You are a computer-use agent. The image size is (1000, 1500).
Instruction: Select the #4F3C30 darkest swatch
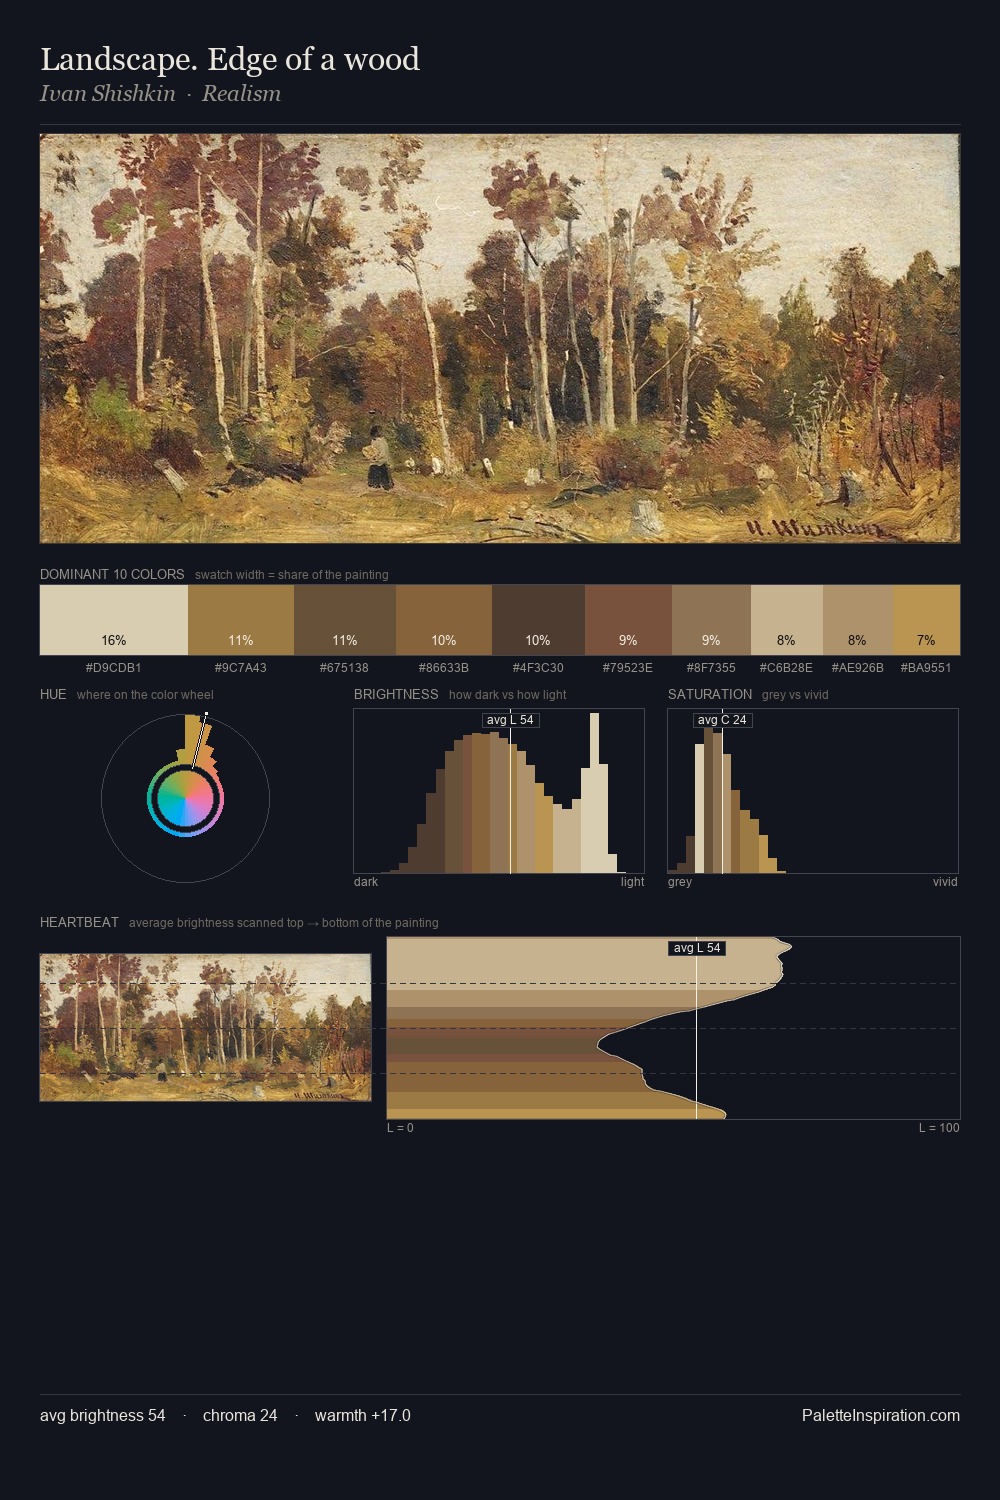(x=538, y=620)
